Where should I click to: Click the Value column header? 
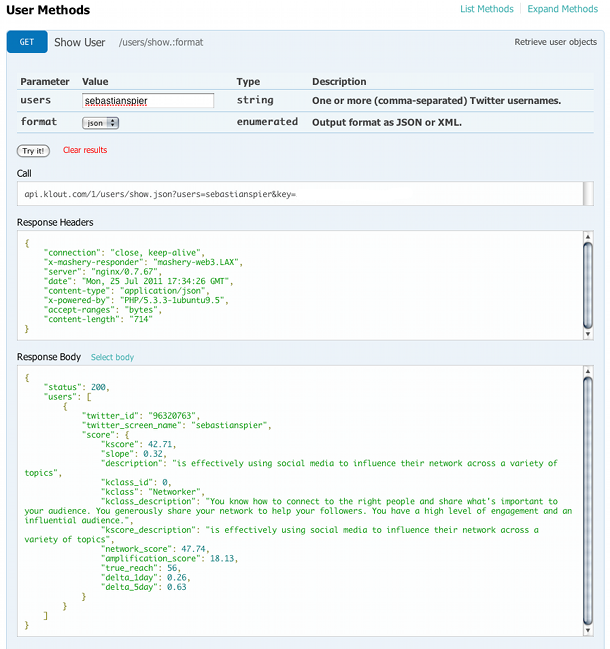(95, 82)
